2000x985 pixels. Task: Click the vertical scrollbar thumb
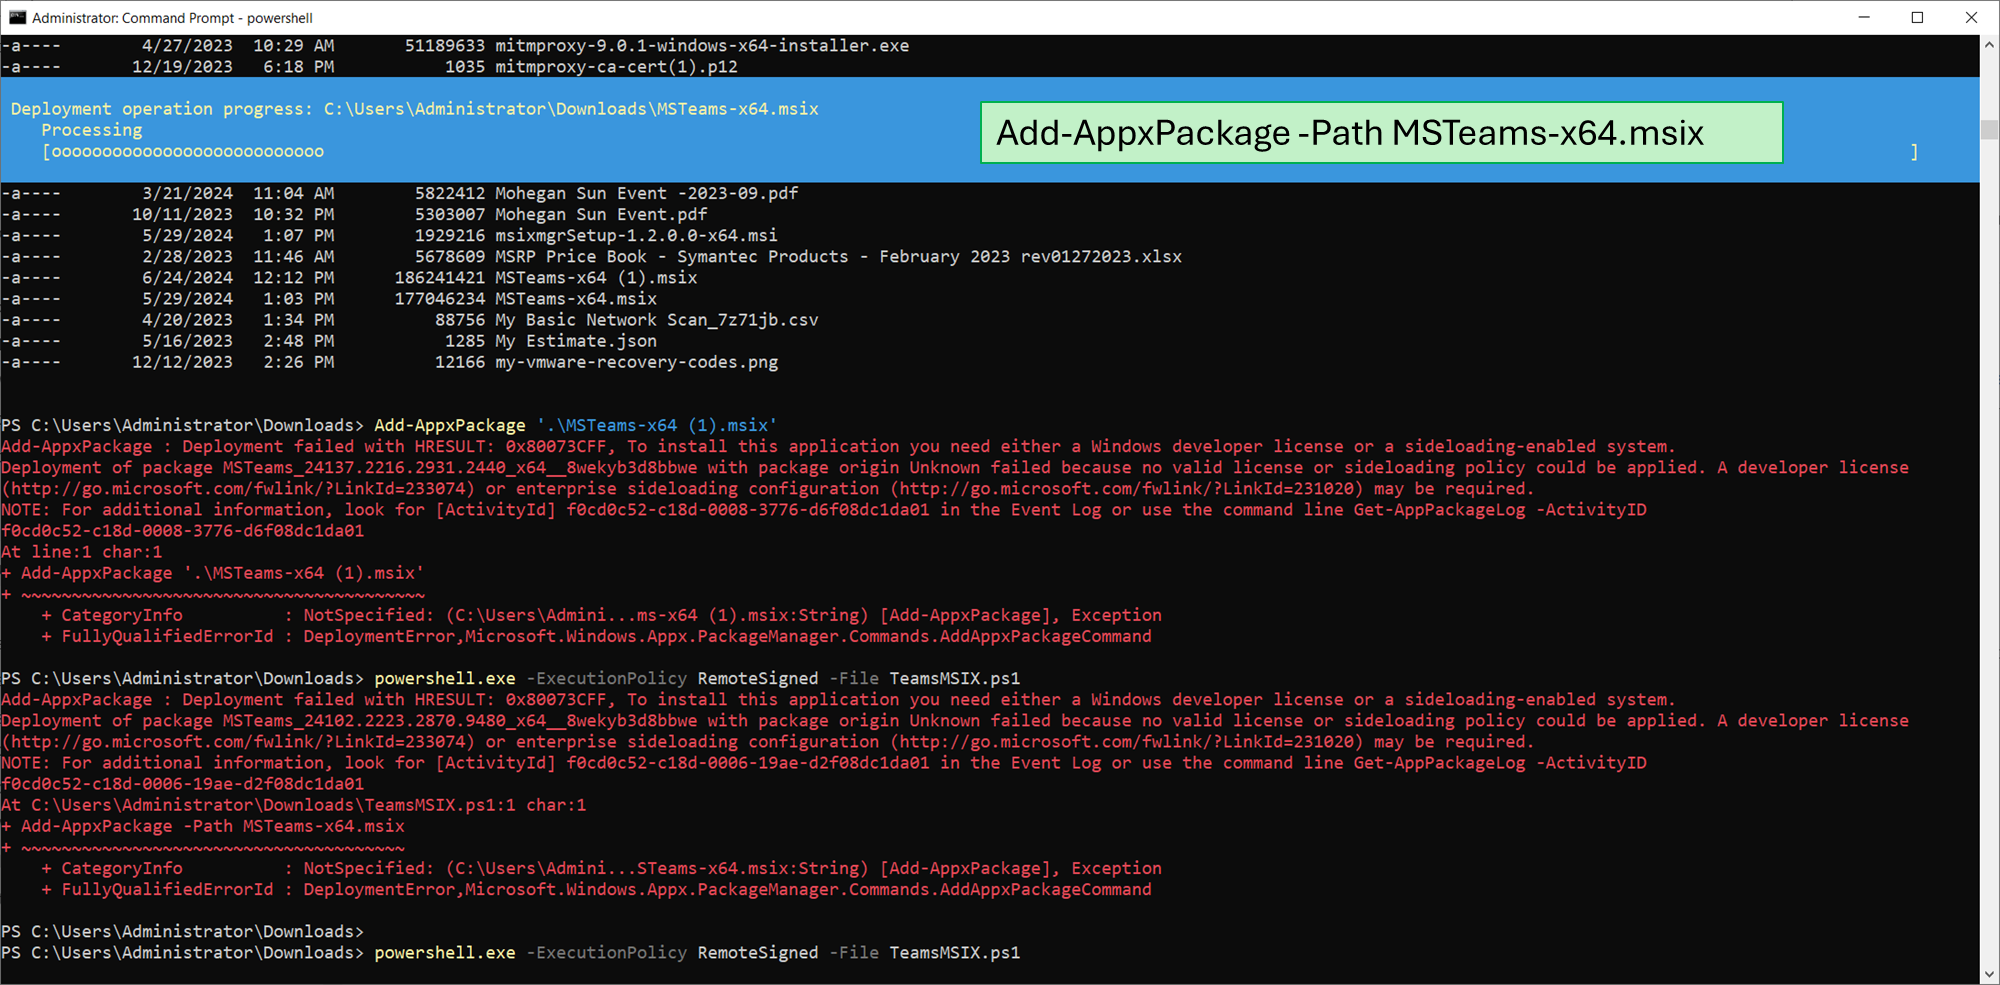(1989, 130)
